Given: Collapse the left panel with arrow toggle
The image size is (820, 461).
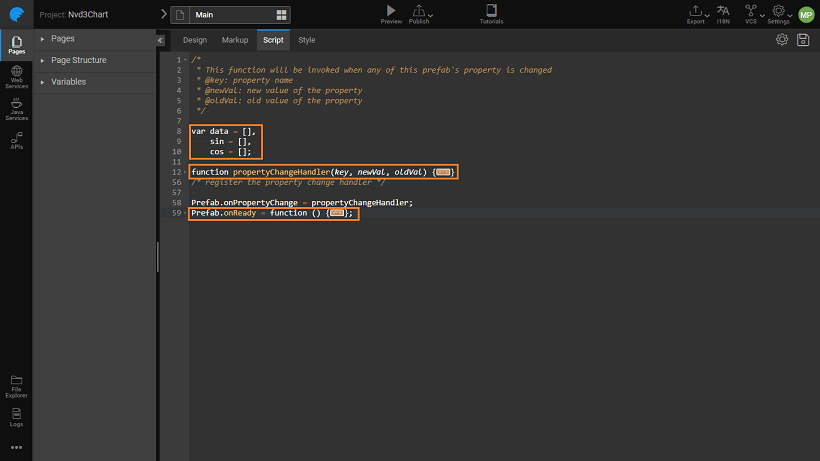Looking at the screenshot, I should 161,40.
